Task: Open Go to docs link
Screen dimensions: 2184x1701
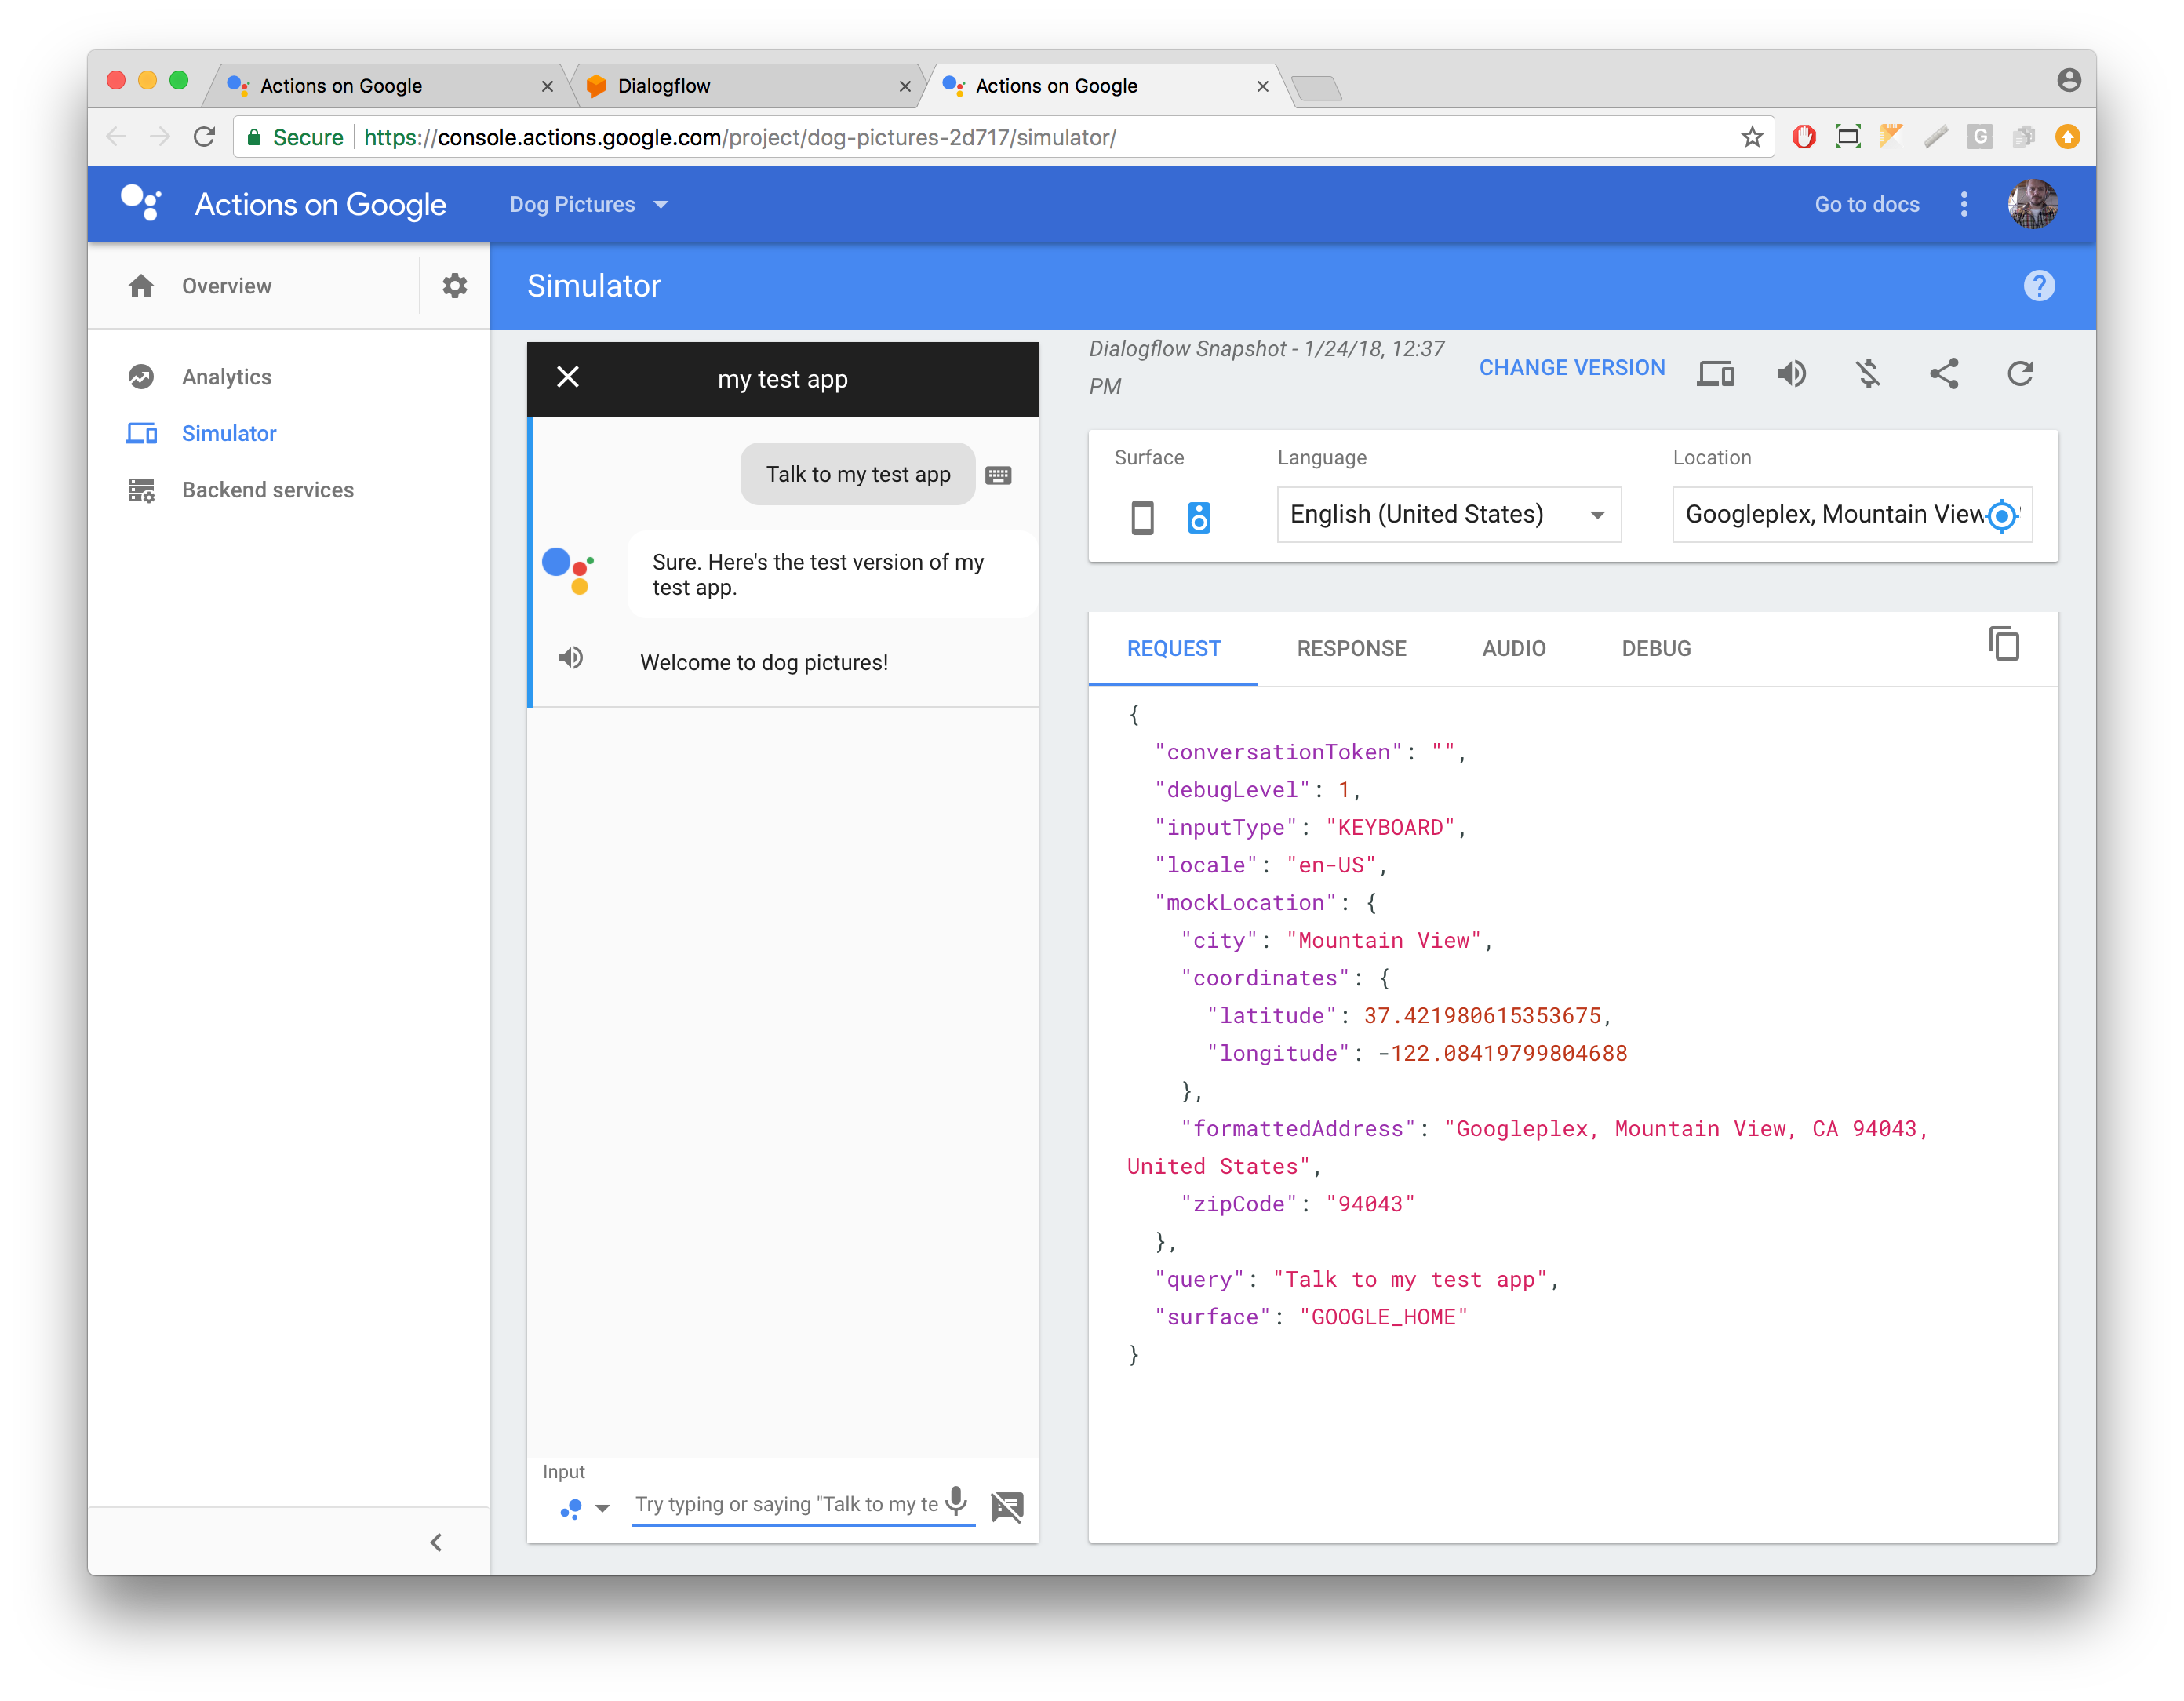Action: [x=1866, y=204]
